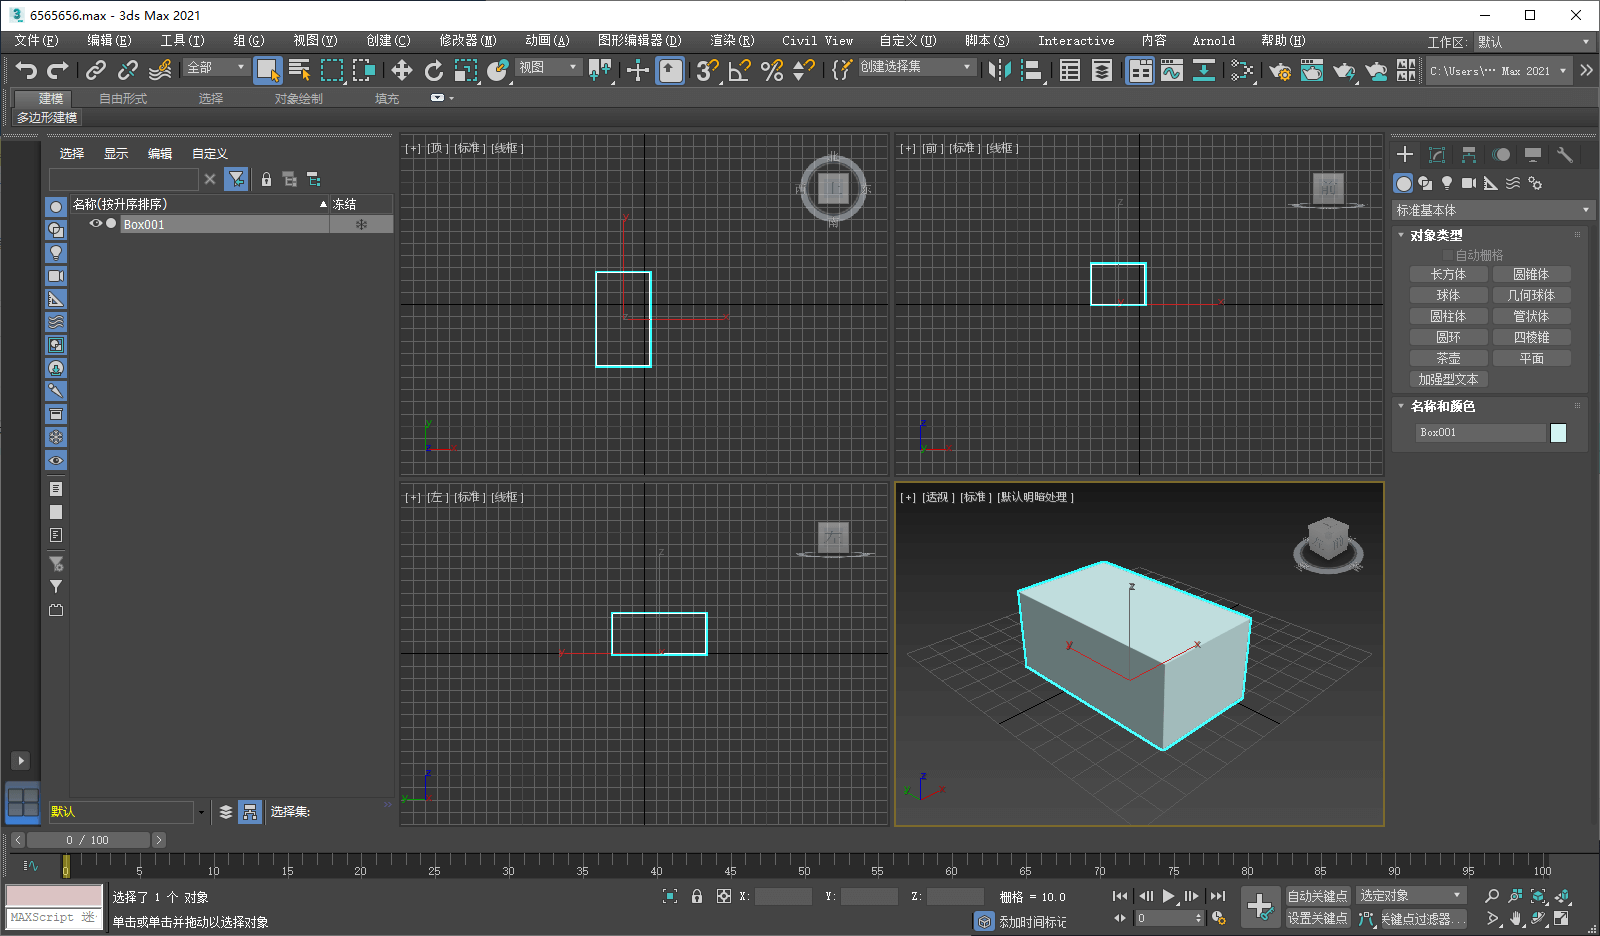Open the project path dropdown

click(x=1498, y=71)
